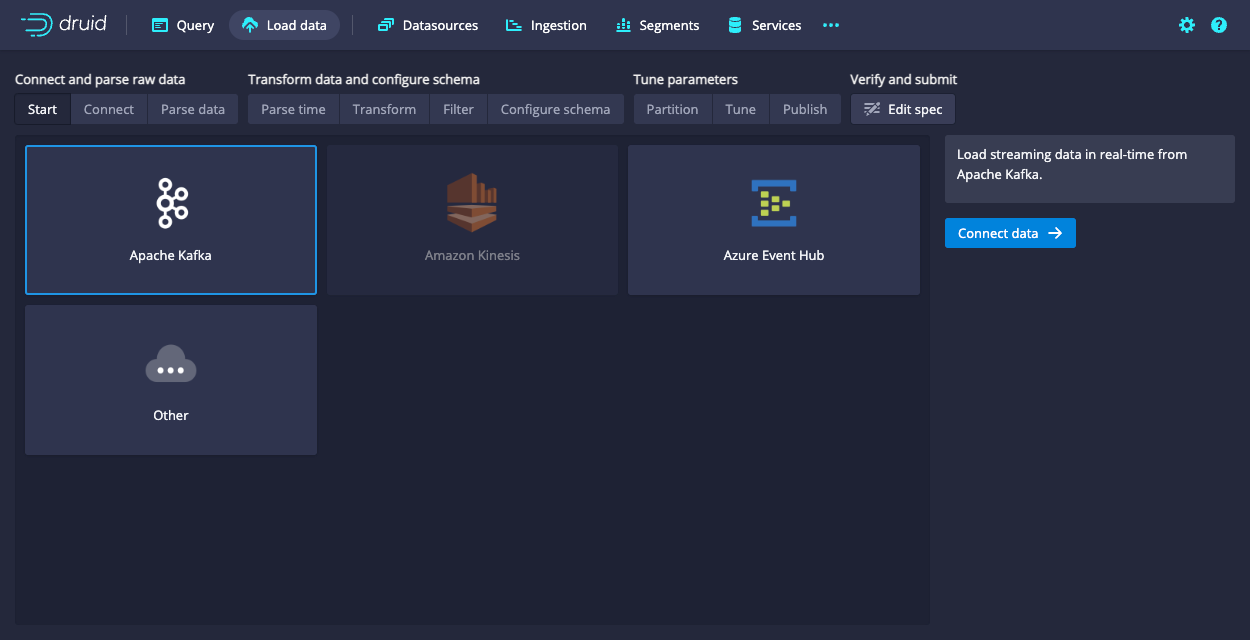Switch to the Load data tab
1250x640 pixels.
click(284, 25)
